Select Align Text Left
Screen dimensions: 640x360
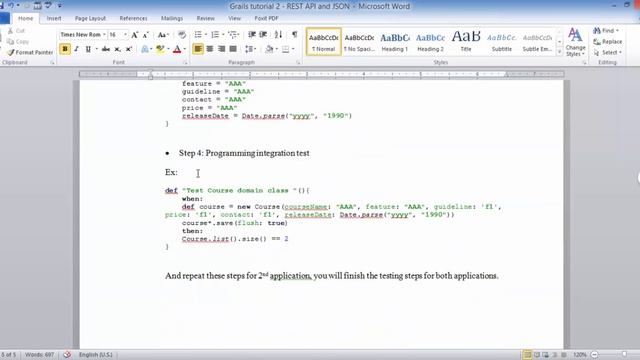click(198, 49)
